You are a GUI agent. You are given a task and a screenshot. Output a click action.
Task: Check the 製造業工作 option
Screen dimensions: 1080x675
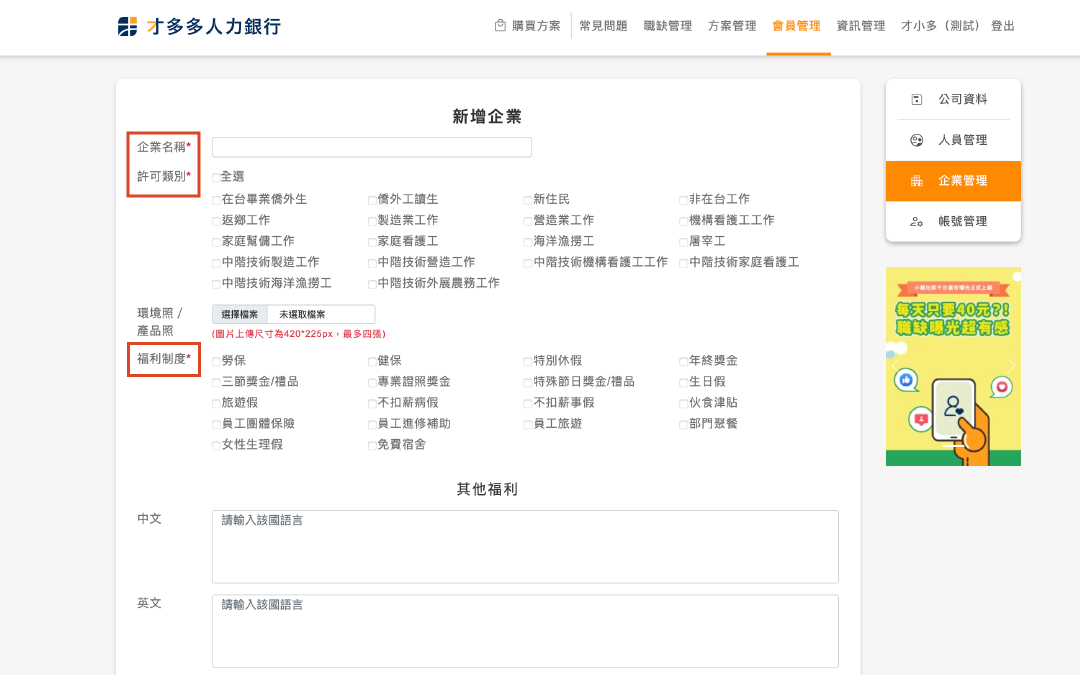(372, 221)
